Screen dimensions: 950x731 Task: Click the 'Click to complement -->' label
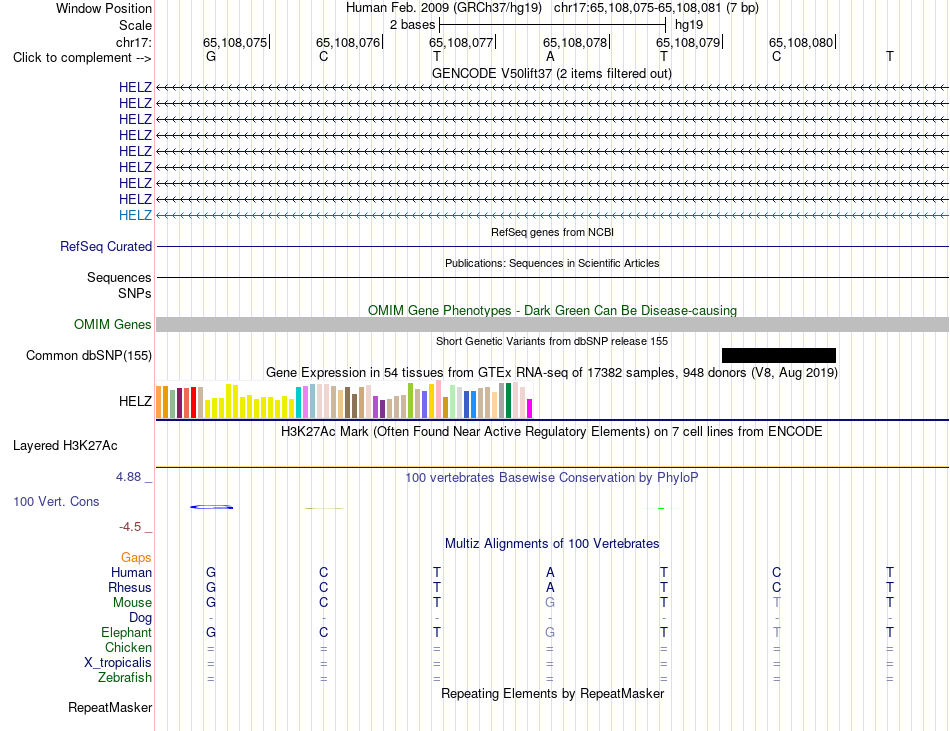[82, 58]
